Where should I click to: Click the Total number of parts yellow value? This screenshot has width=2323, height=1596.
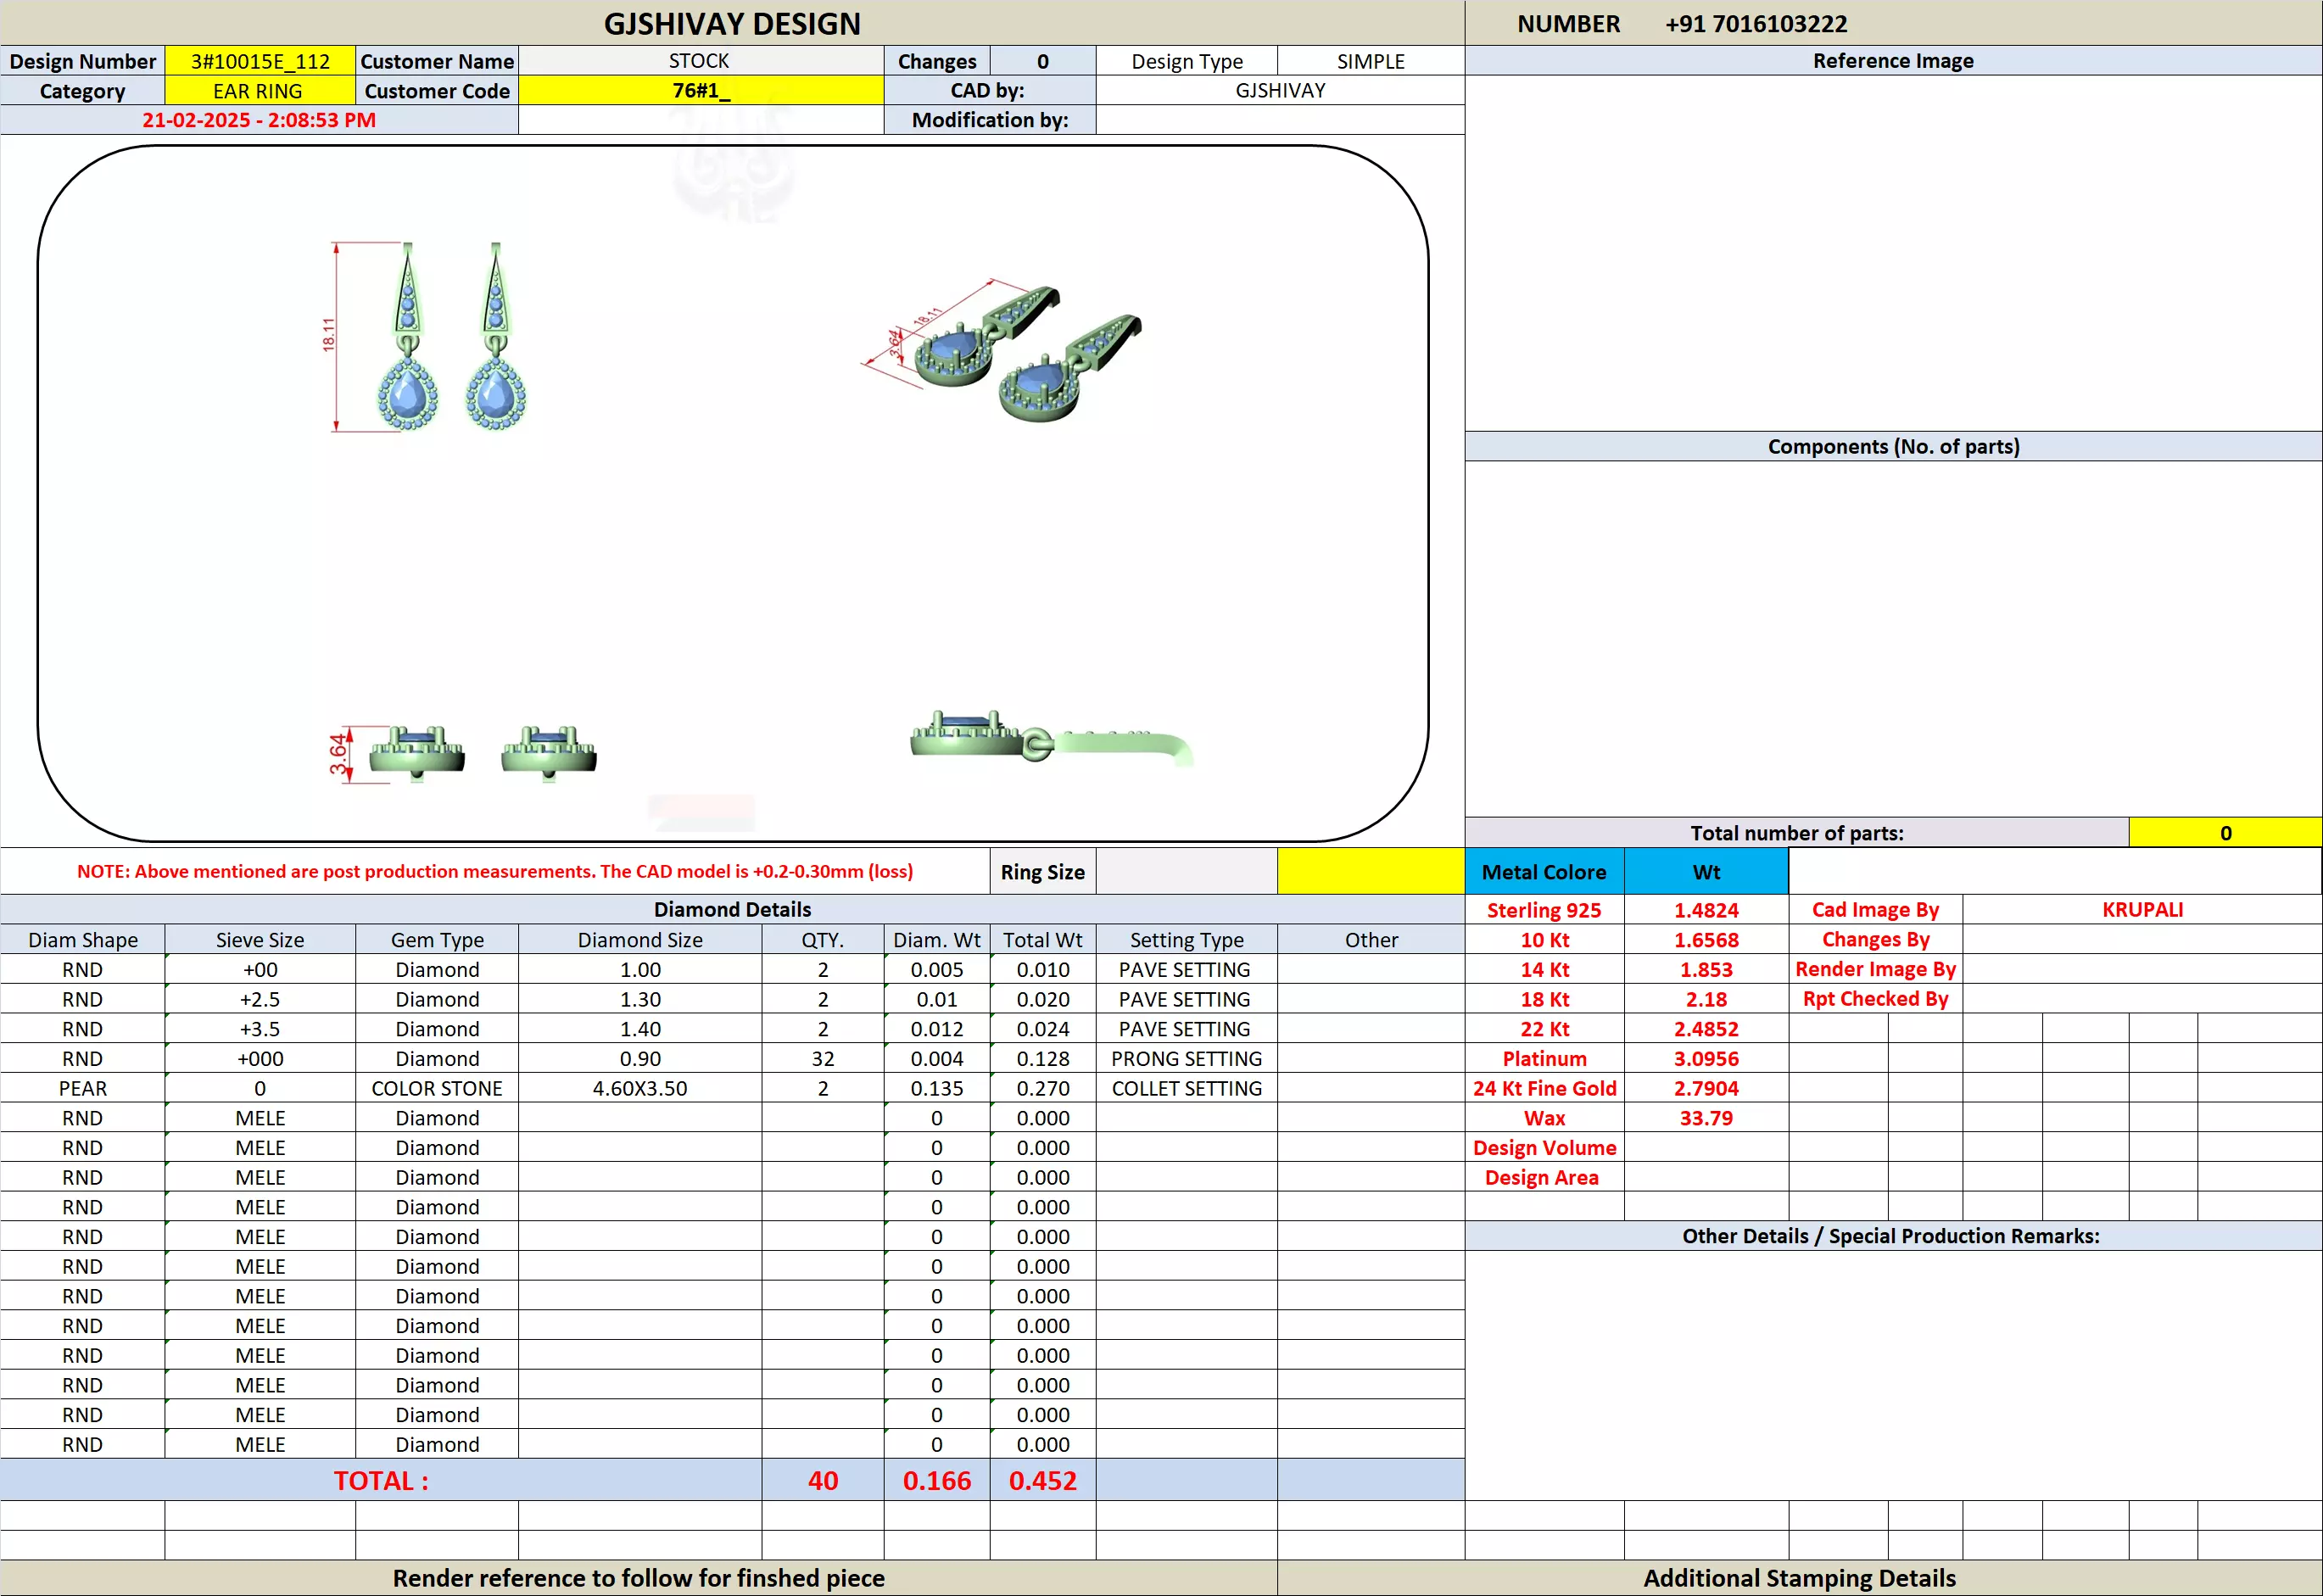(x=2224, y=833)
